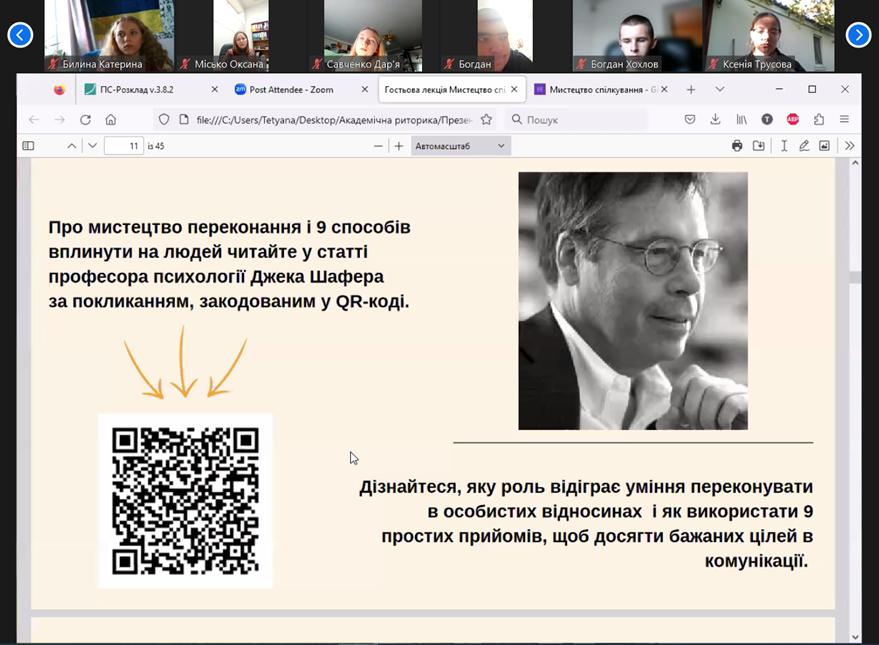Select Богдан Хохлов video thumbnail
879x645 pixels.
pyautogui.click(x=637, y=35)
